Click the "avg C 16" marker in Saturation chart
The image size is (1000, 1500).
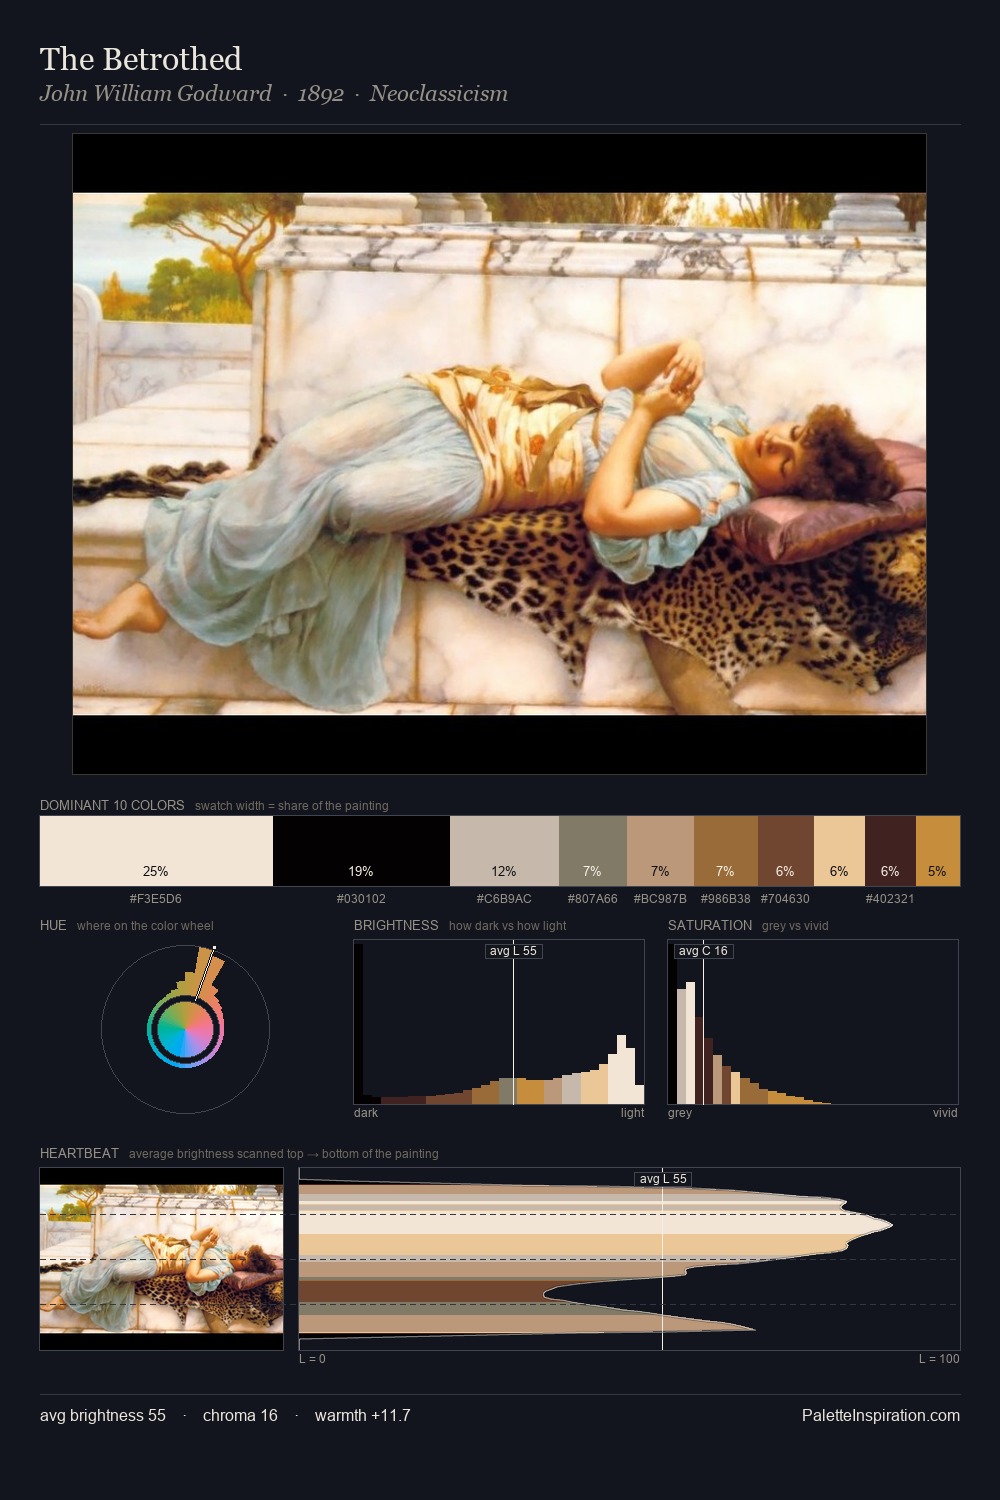(x=703, y=951)
